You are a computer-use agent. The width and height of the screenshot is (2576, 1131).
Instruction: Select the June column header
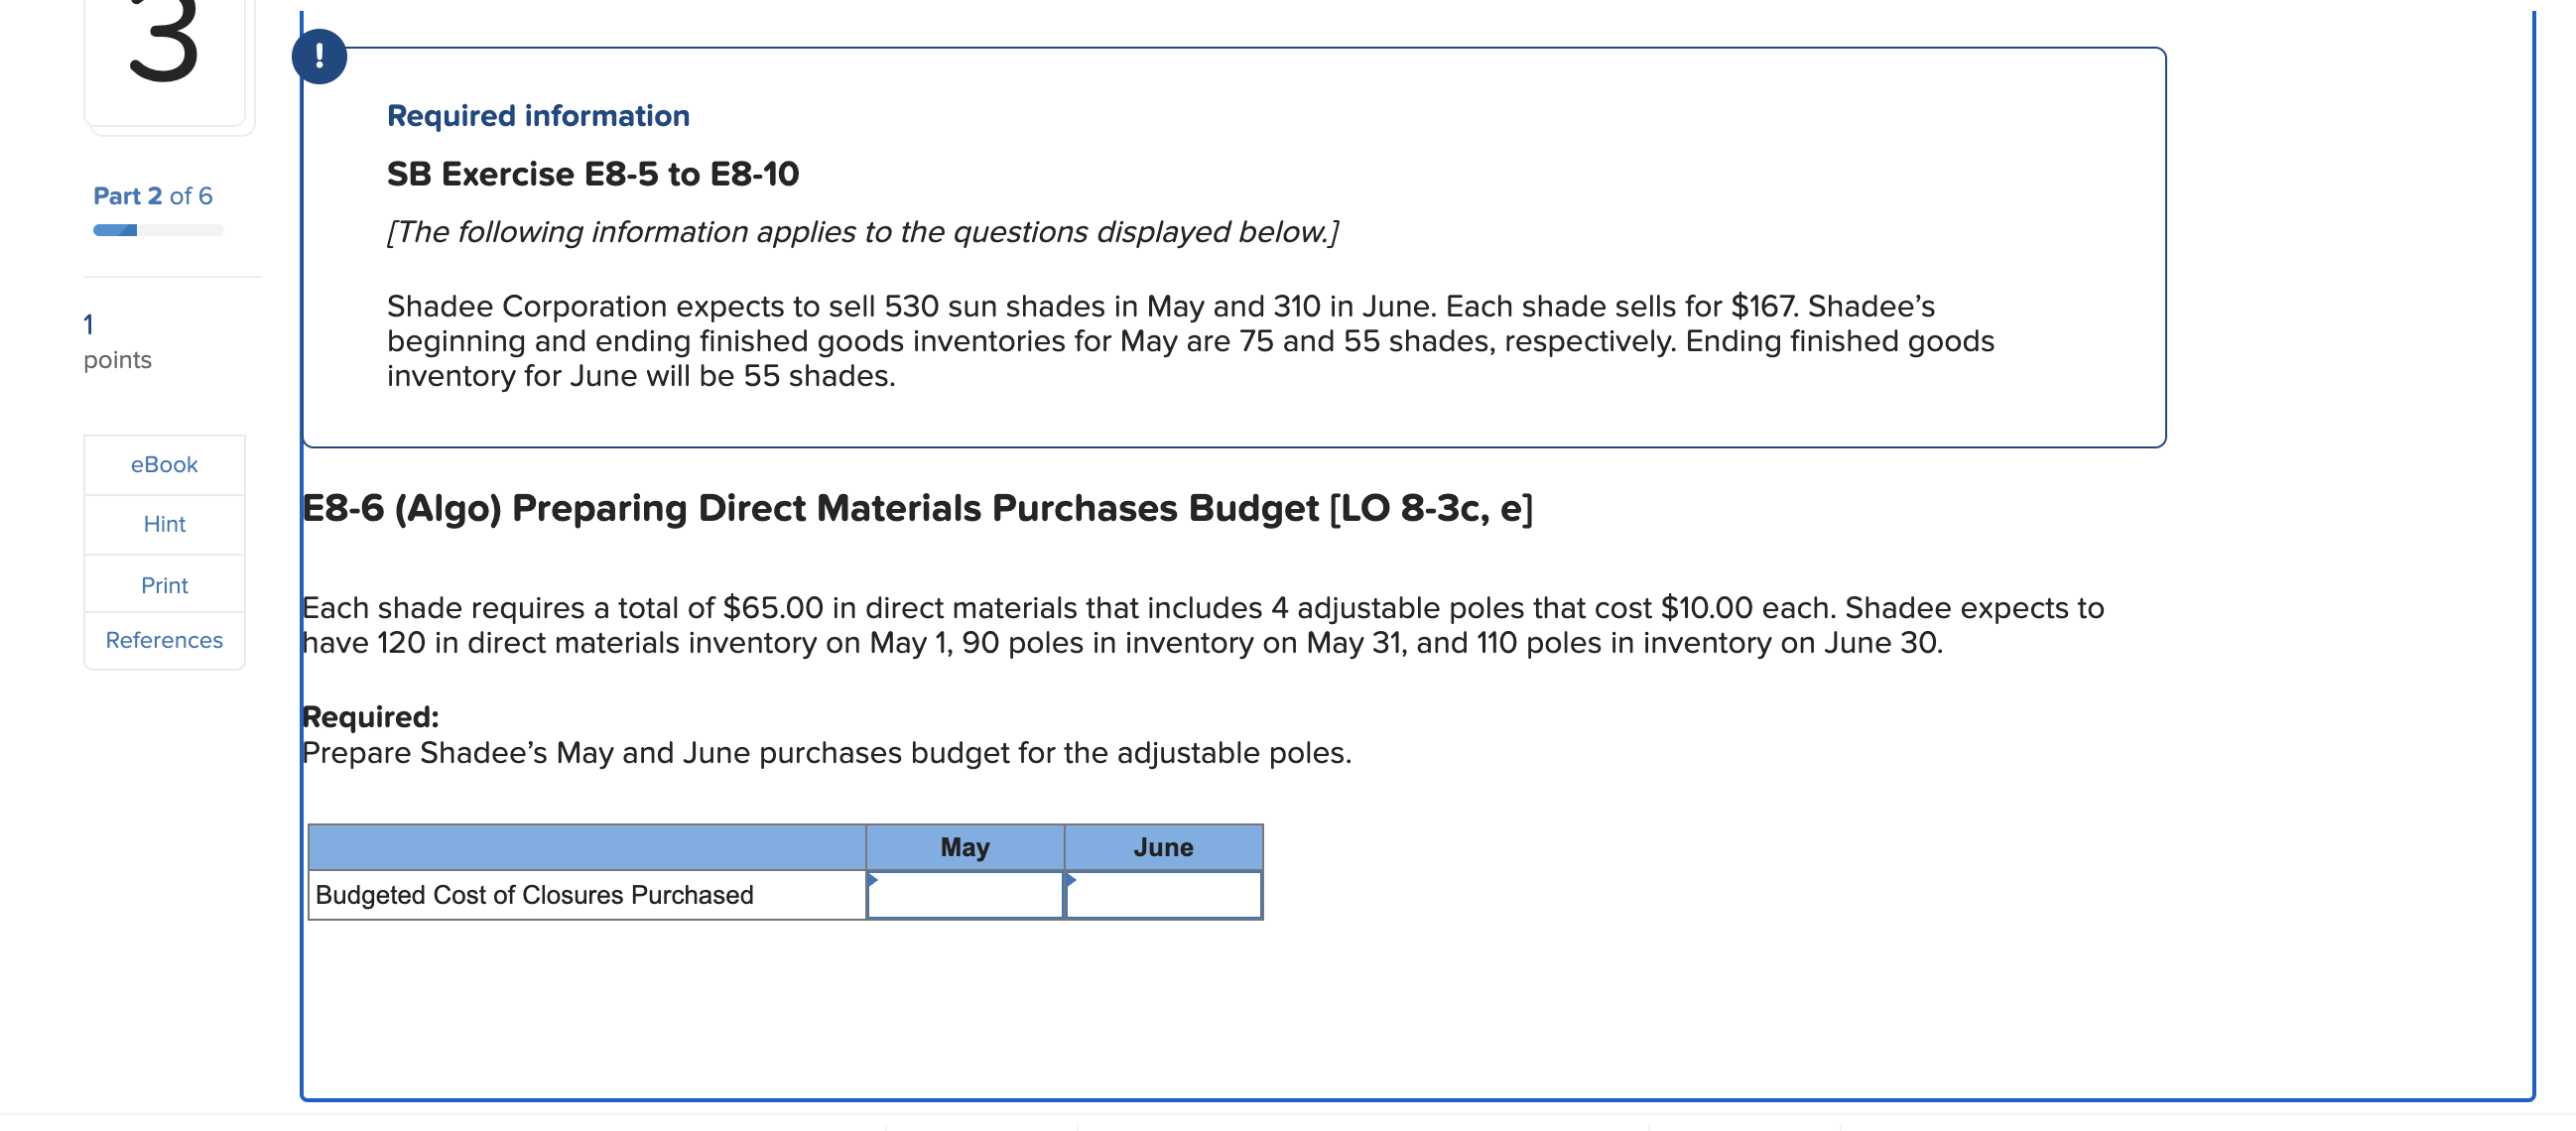pos(1163,847)
